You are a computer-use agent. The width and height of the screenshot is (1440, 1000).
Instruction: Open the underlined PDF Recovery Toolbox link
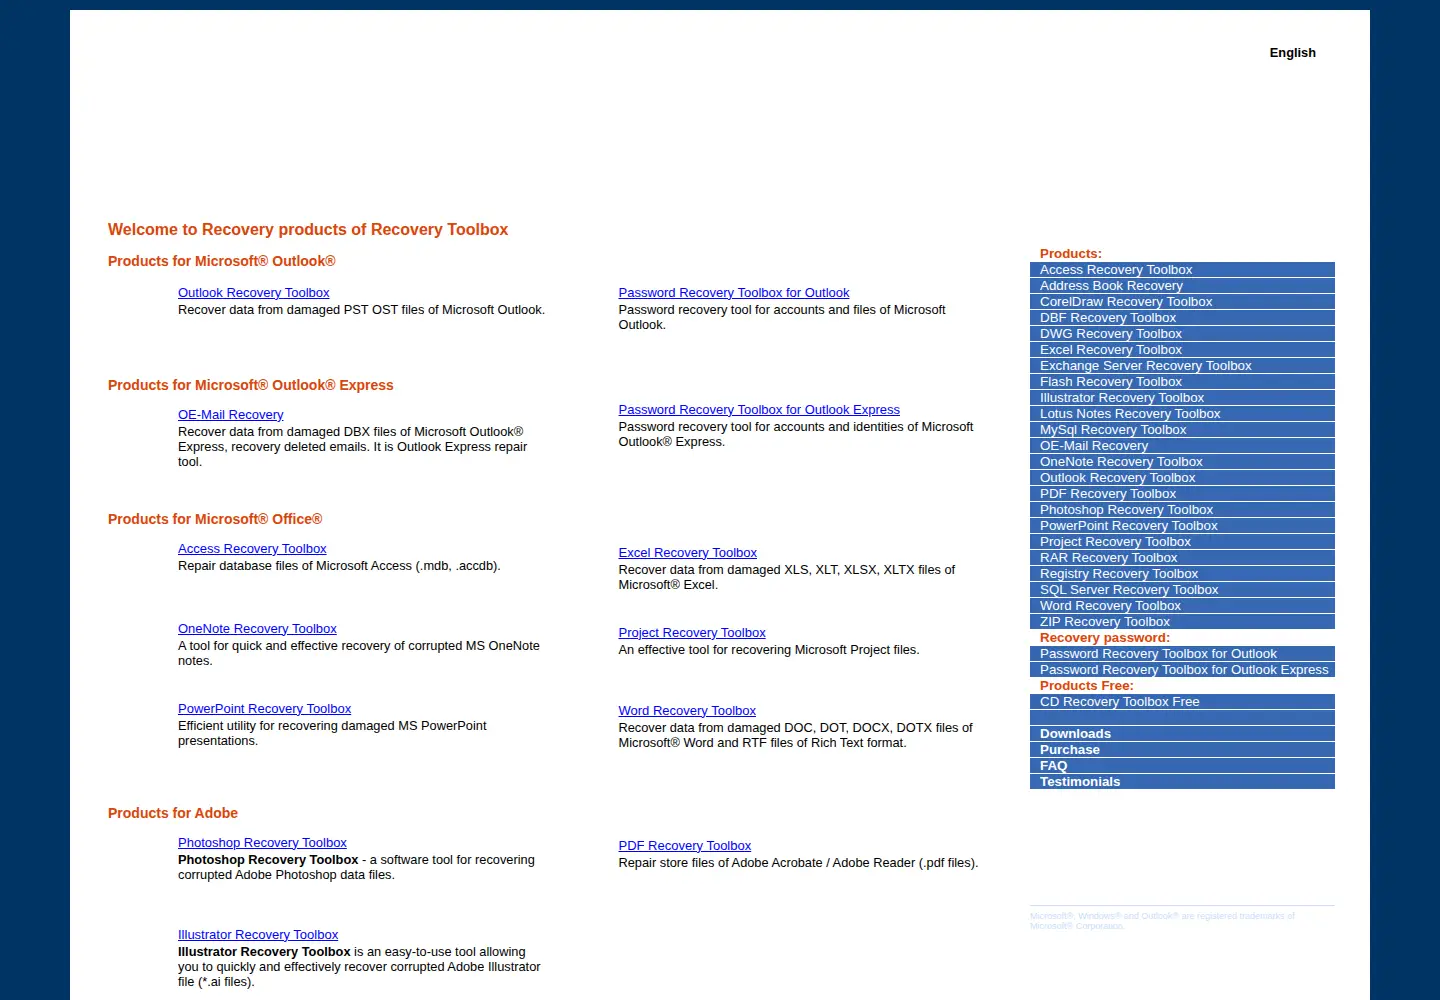tap(684, 846)
